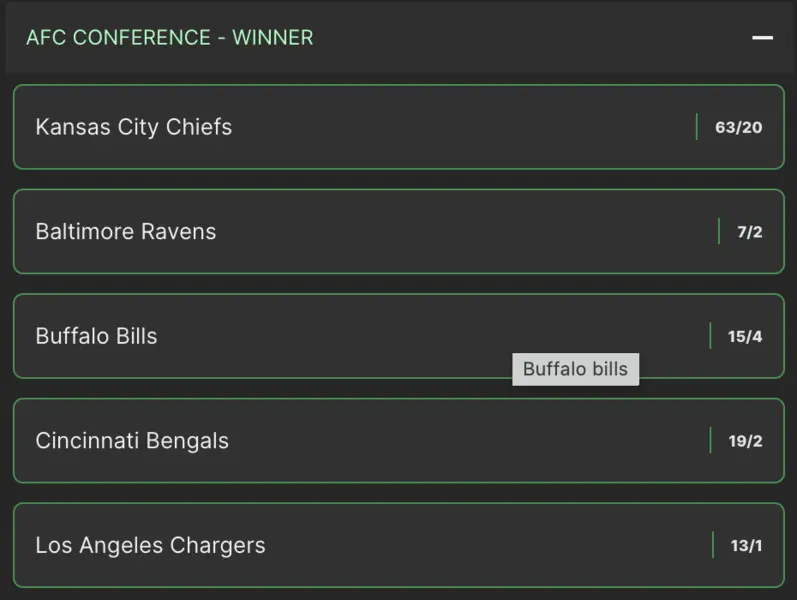Screen dimensions: 797x600
Task: Collapse the AFC Conference Winner section
Action: pyautogui.click(x=763, y=38)
